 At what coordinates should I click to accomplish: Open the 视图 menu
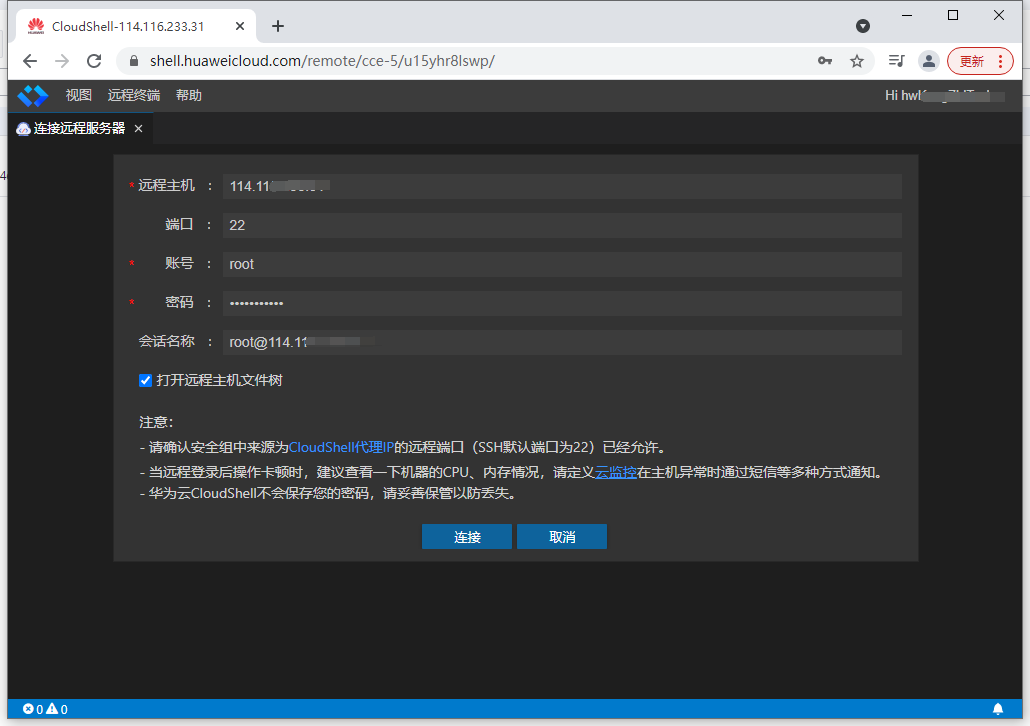click(79, 95)
